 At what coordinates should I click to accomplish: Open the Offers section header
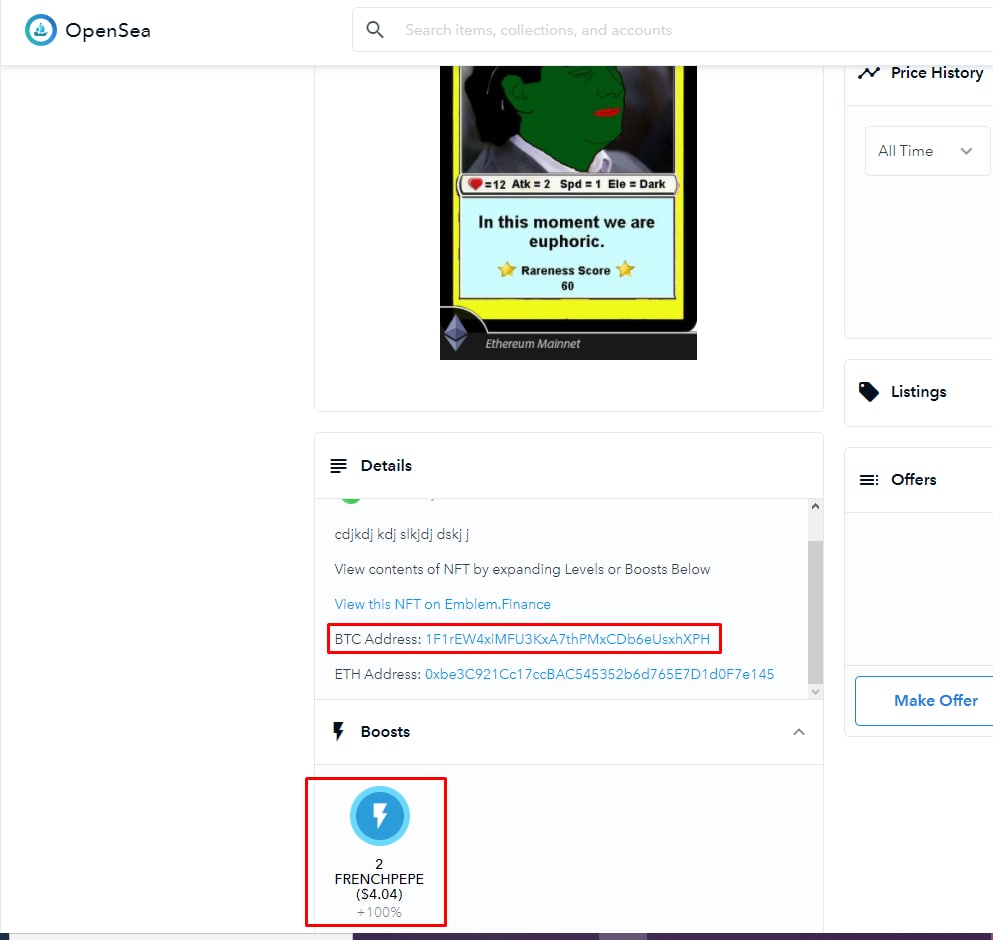918,480
